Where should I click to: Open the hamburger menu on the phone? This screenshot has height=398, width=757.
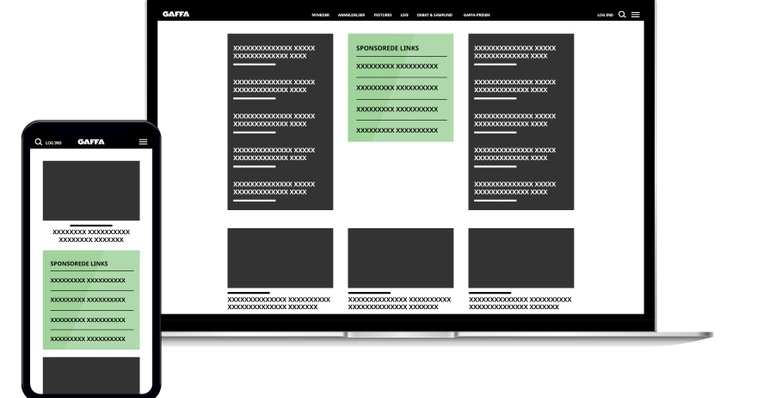coord(143,142)
